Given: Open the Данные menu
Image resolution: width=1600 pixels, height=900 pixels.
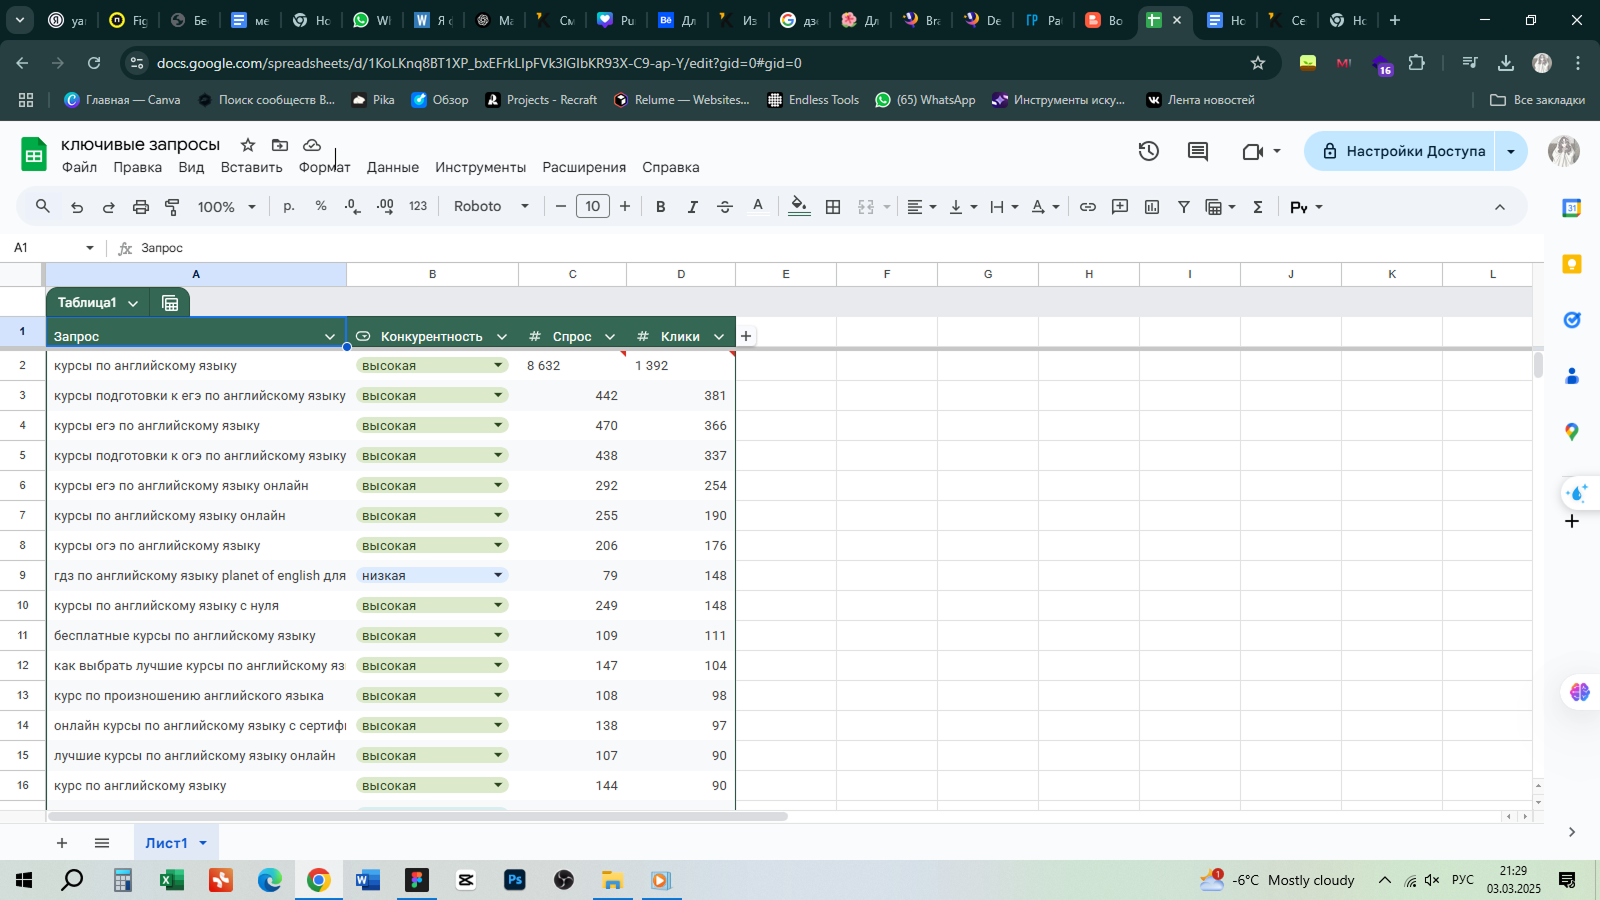Looking at the screenshot, I should (392, 167).
